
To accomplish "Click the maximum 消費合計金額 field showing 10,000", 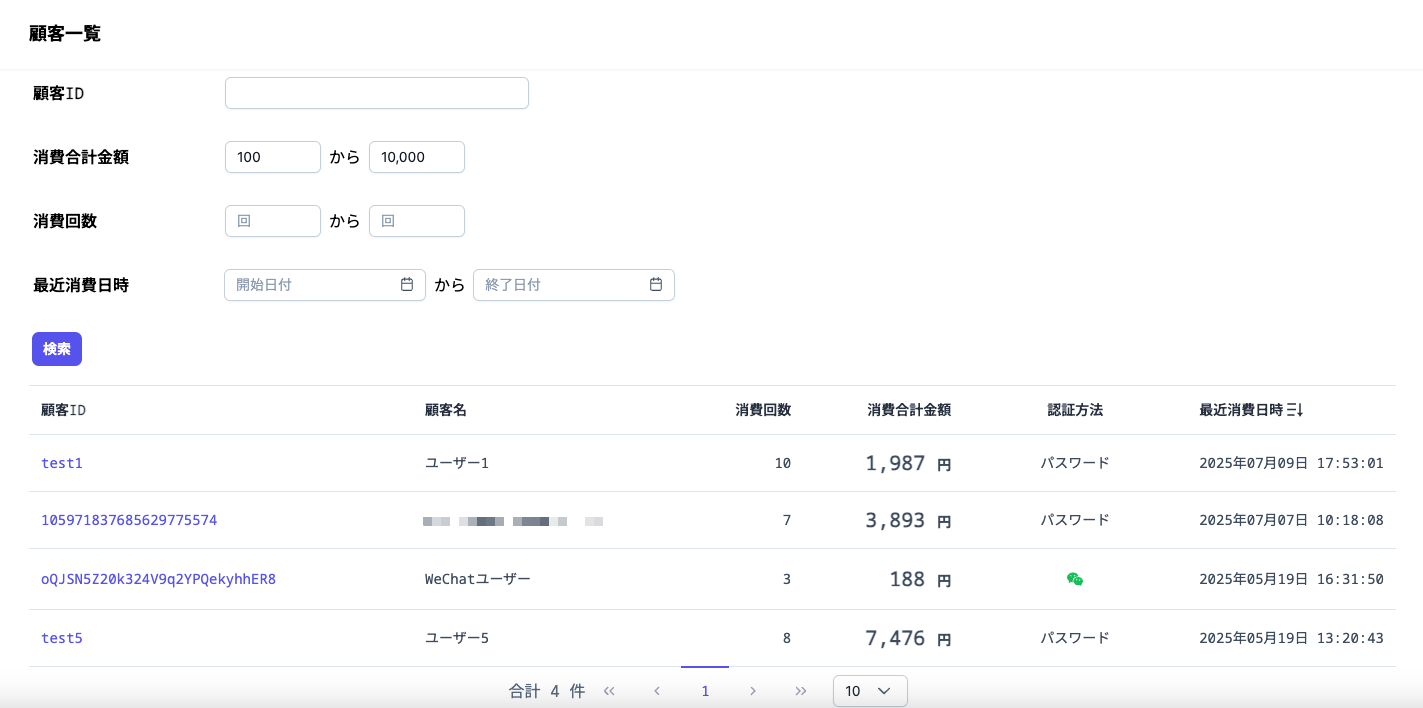I will (417, 157).
